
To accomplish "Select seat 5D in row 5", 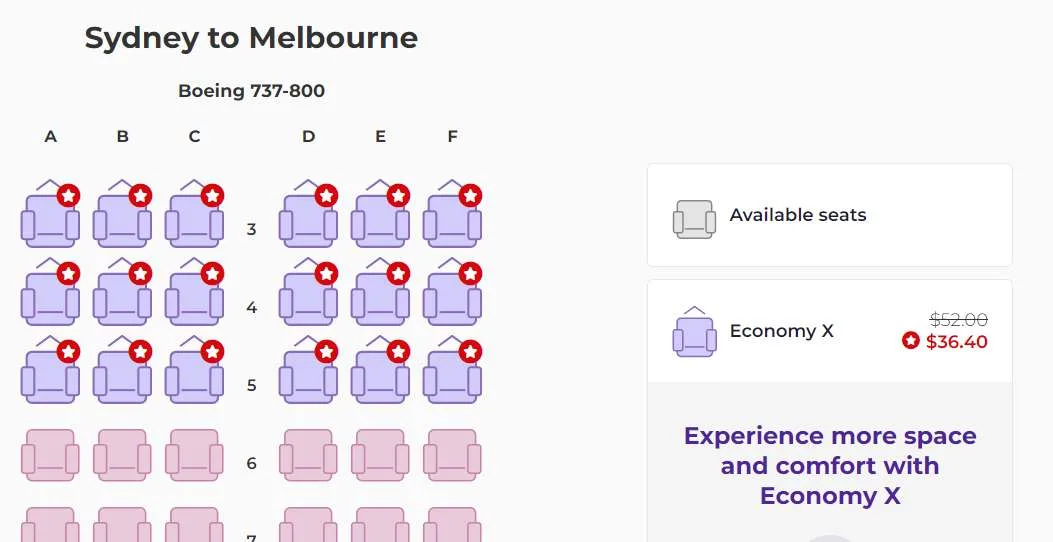I will pyautogui.click(x=308, y=378).
